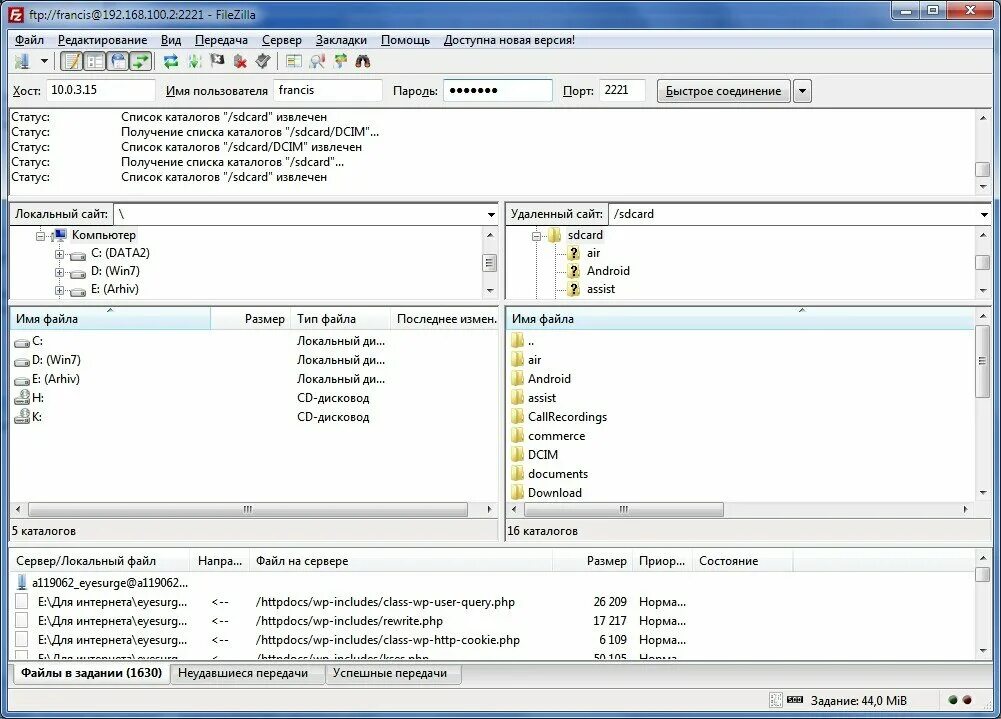1001x719 pixels.
Task: Click the binoculars search remote files icon
Action: click(x=363, y=61)
